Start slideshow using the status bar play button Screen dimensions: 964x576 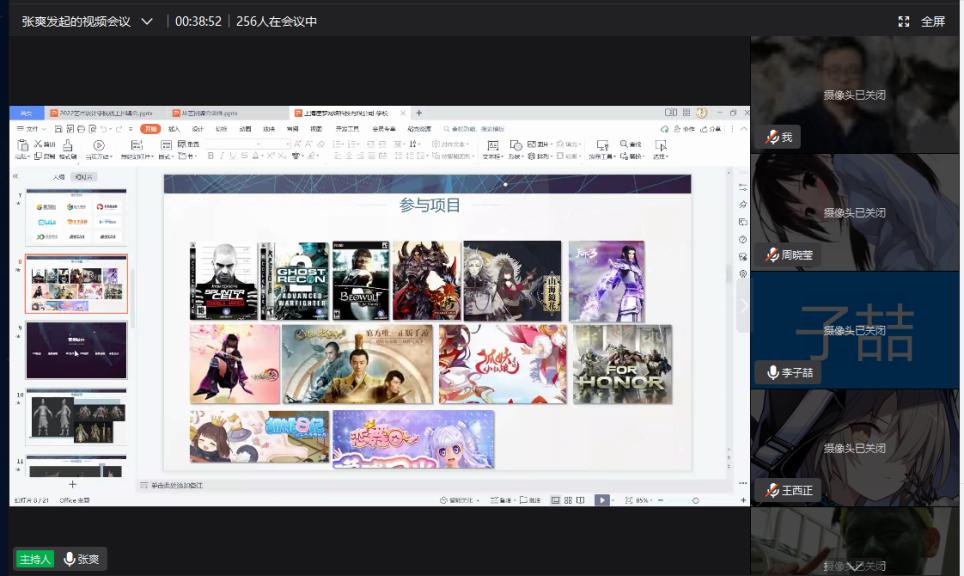[602, 500]
